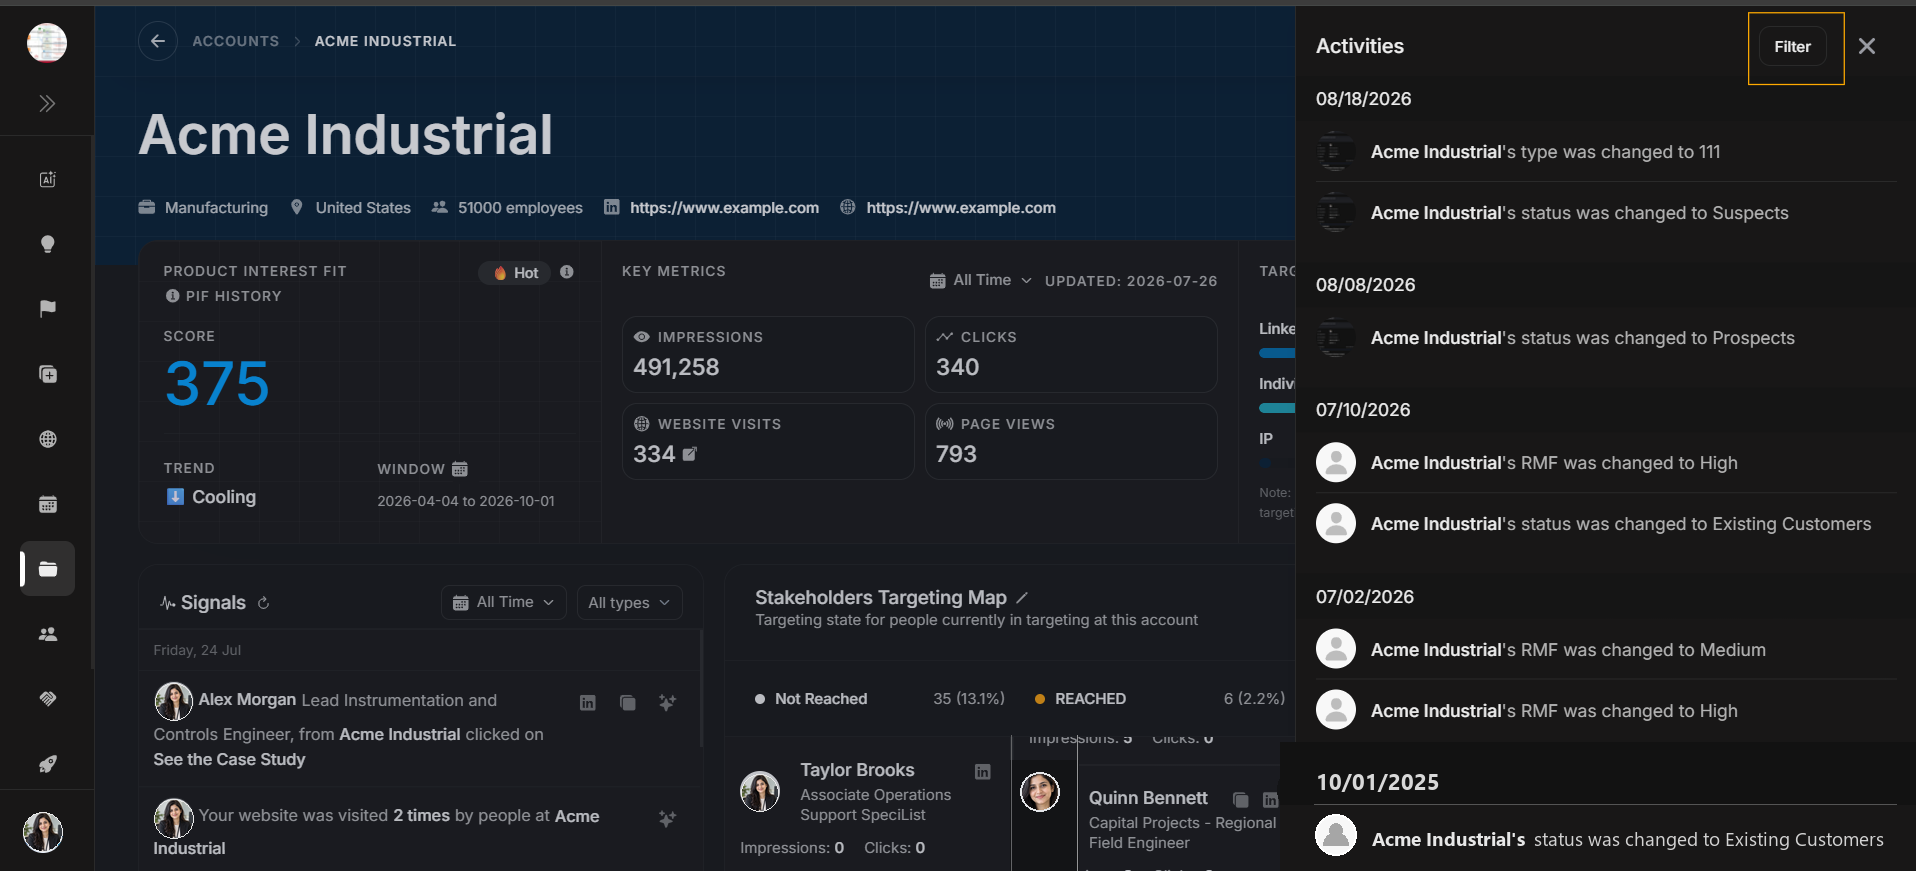Image resolution: width=1916 pixels, height=871 pixels.
Task: Open the Signals All Time dropdown
Action: (504, 602)
